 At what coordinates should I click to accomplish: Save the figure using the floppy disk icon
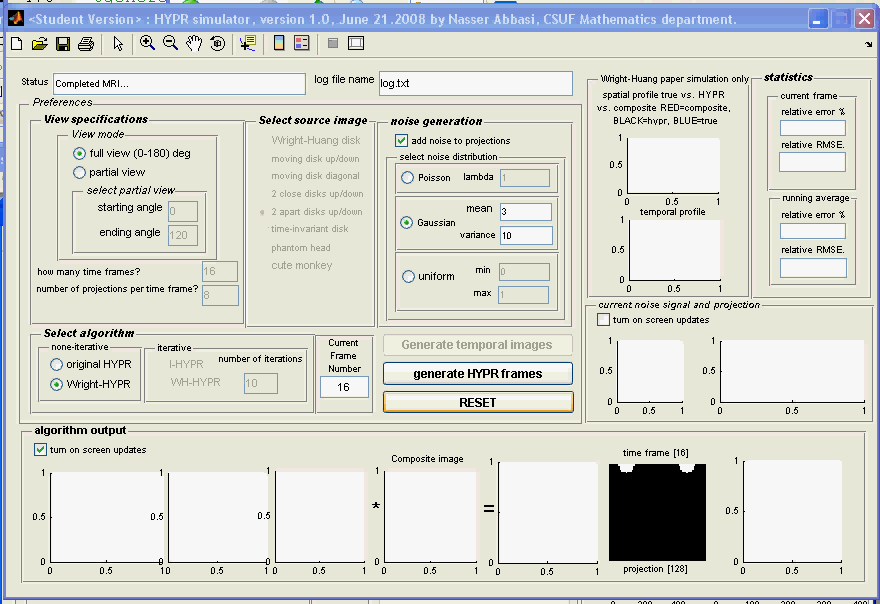[62, 43]
